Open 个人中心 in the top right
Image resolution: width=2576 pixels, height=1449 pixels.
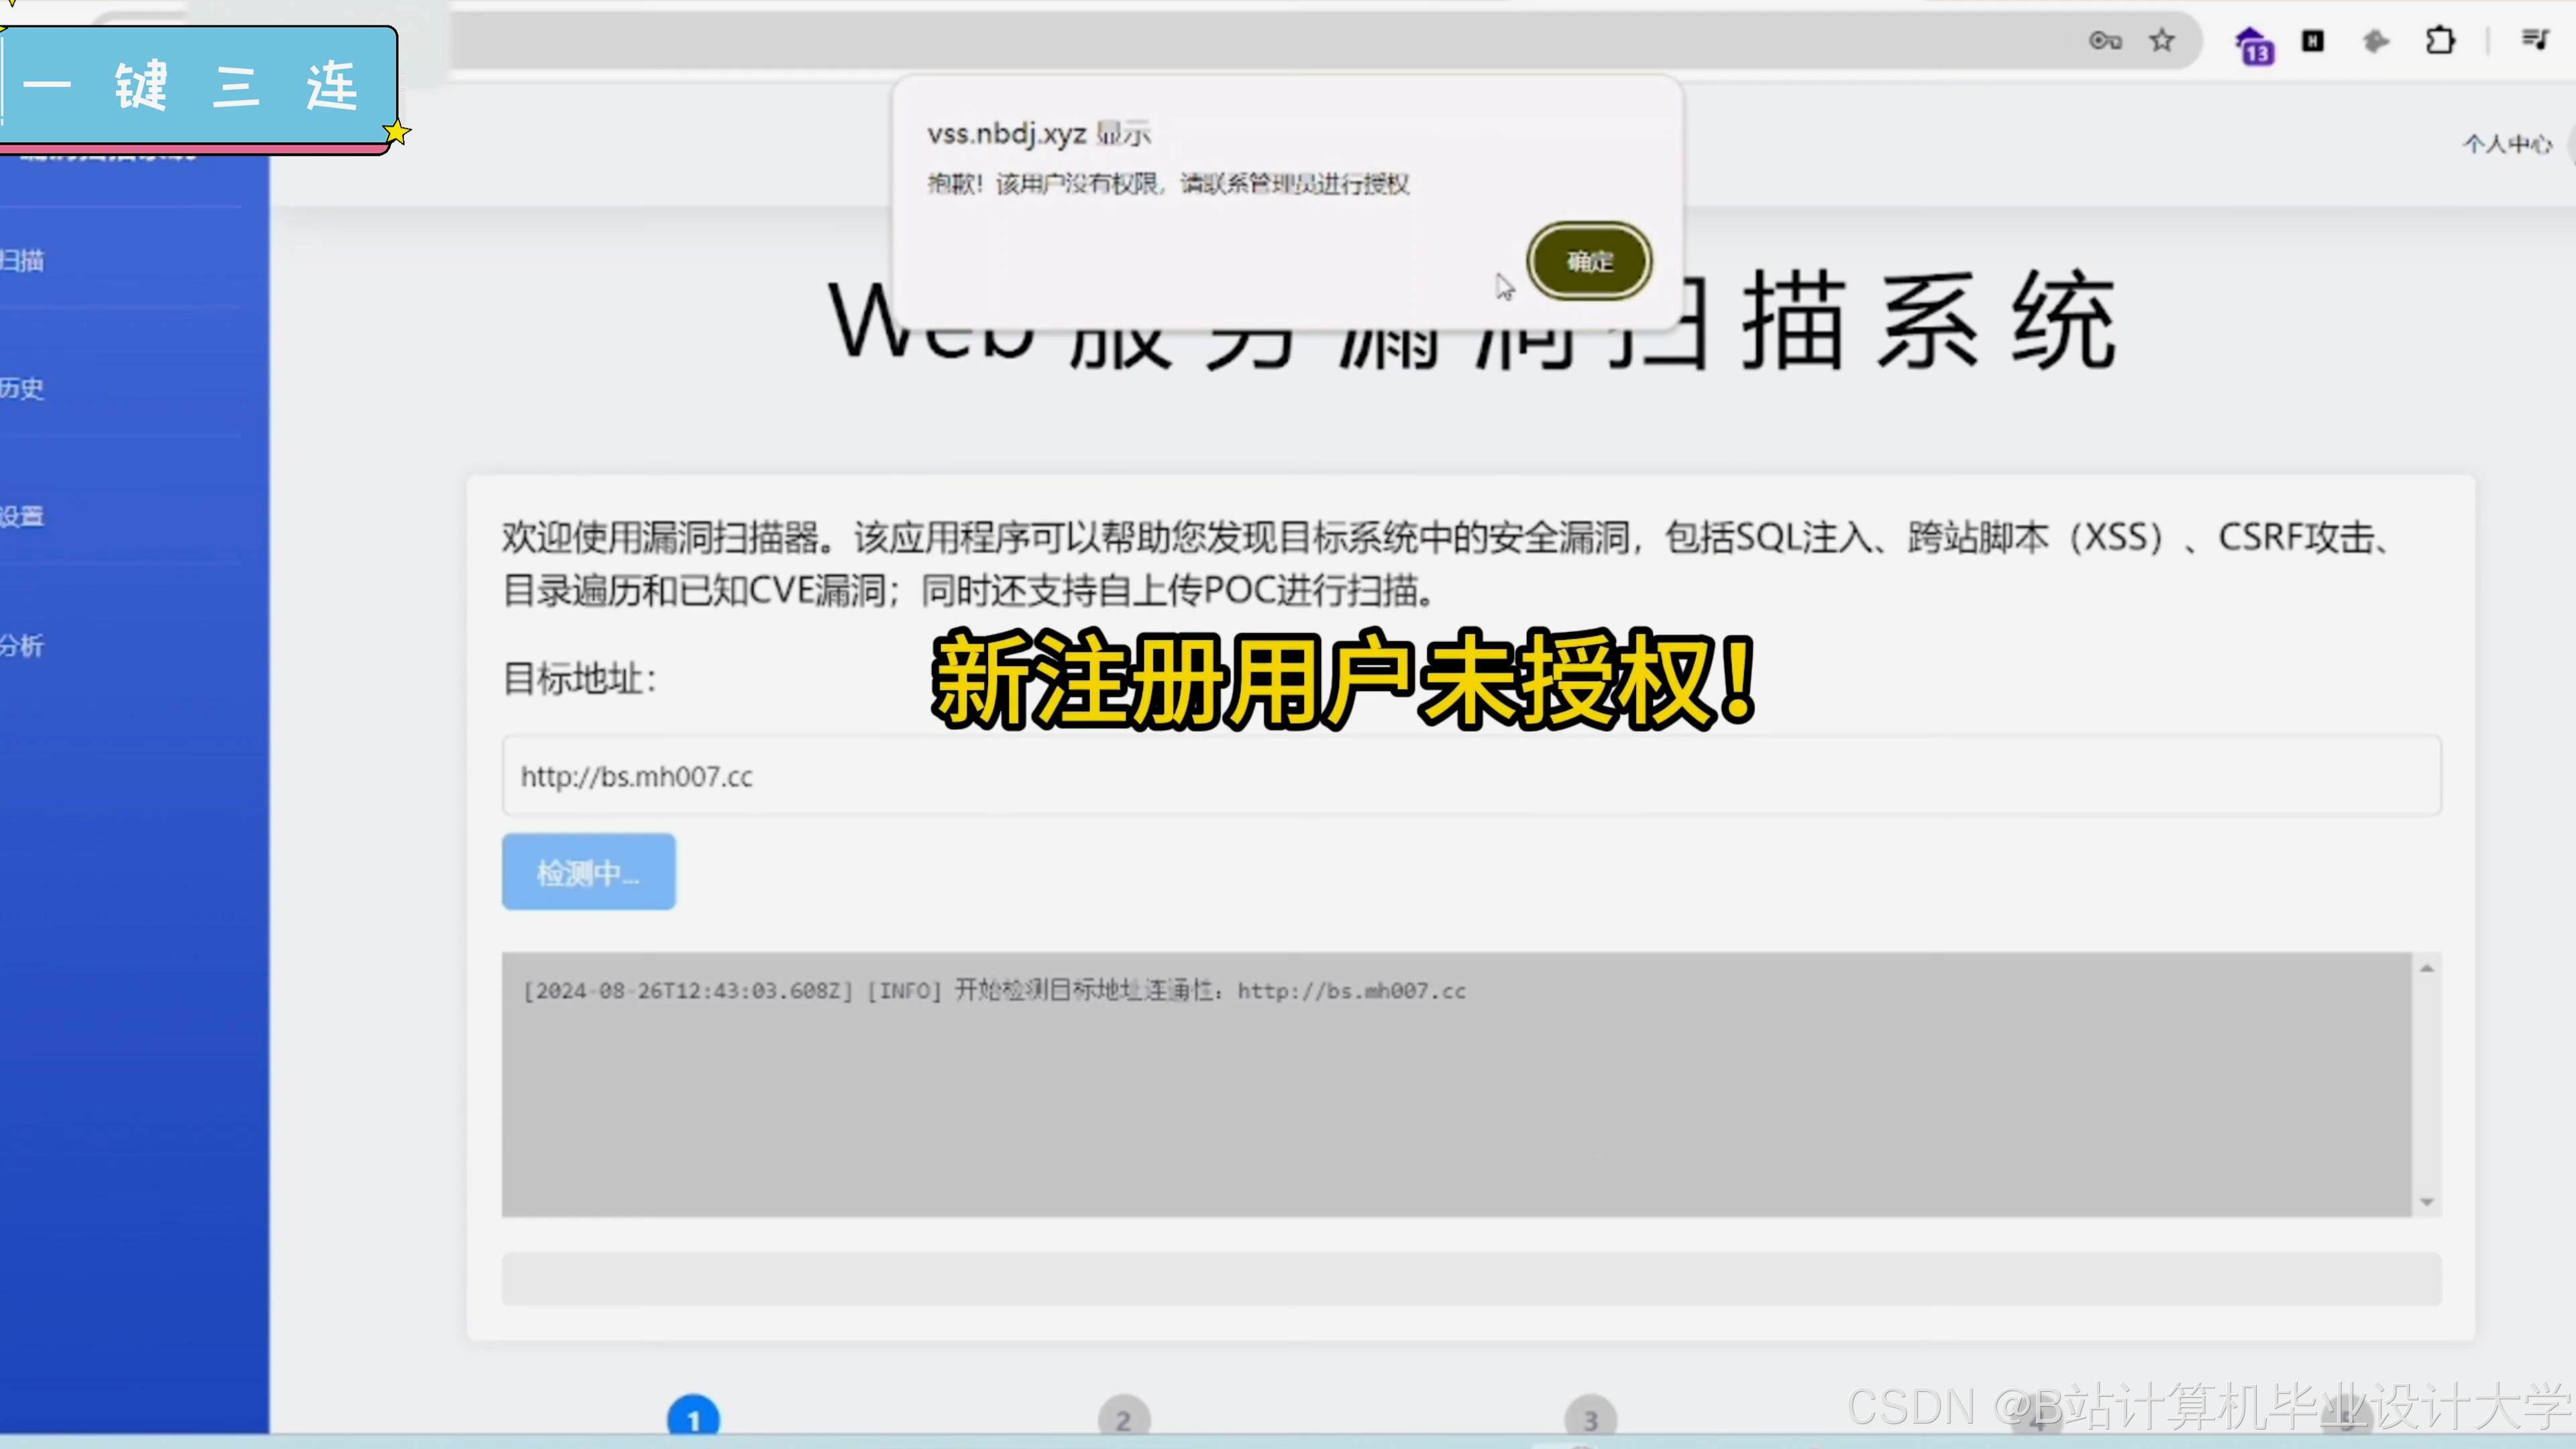(x=2507, y=145)
